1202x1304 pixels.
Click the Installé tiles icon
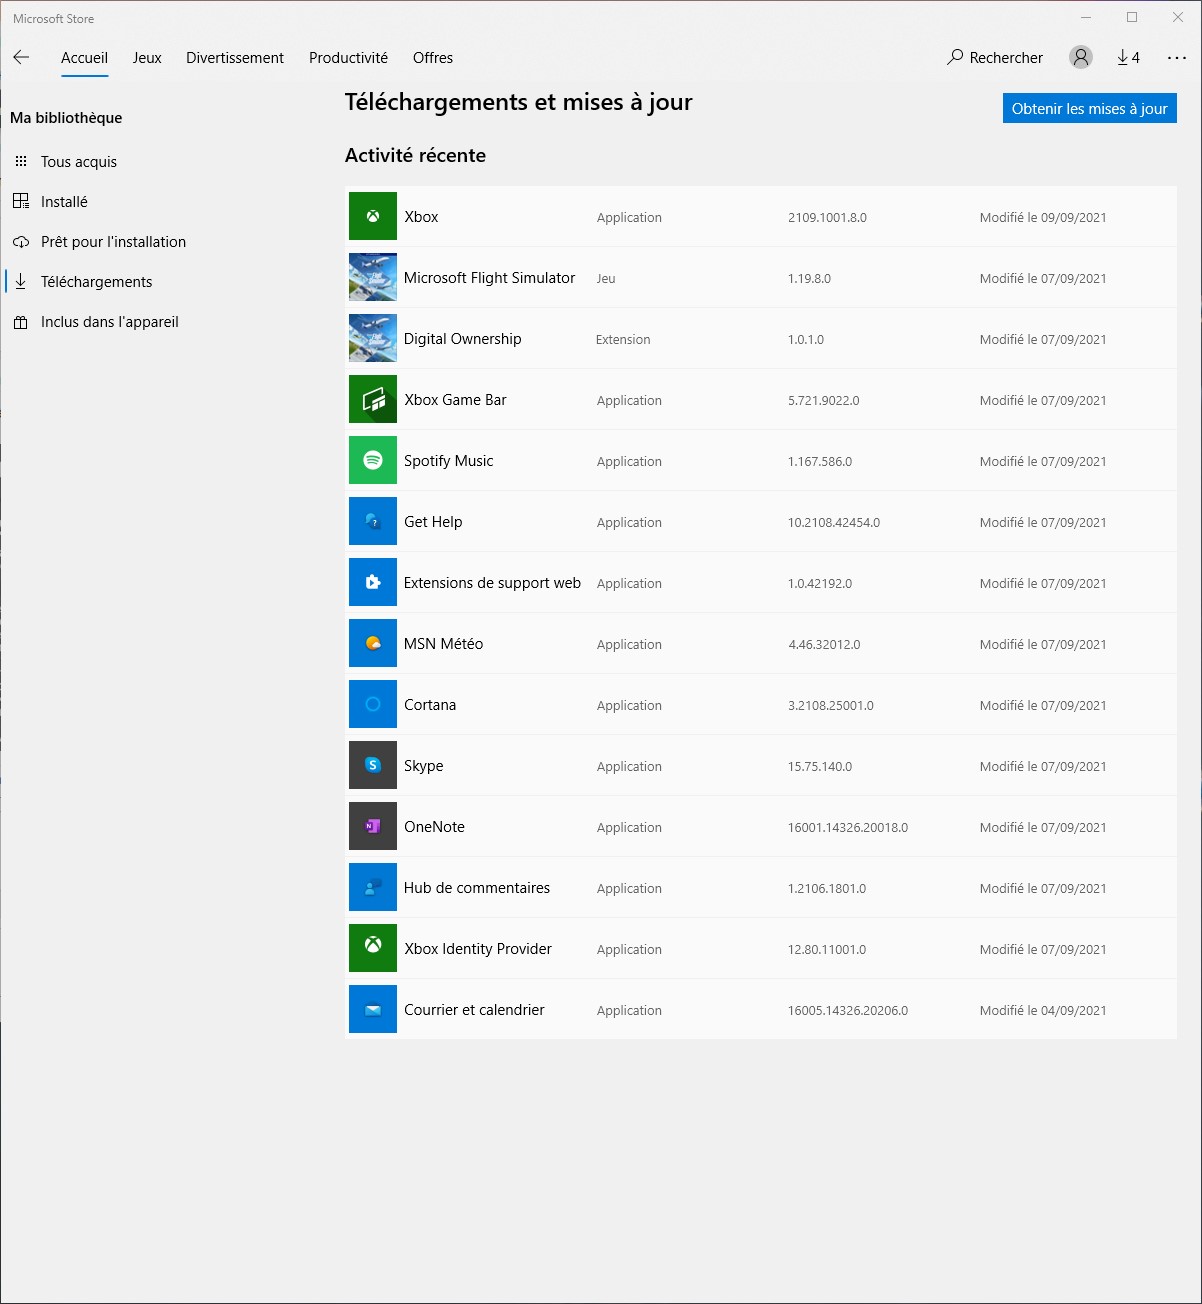(21, 201)
